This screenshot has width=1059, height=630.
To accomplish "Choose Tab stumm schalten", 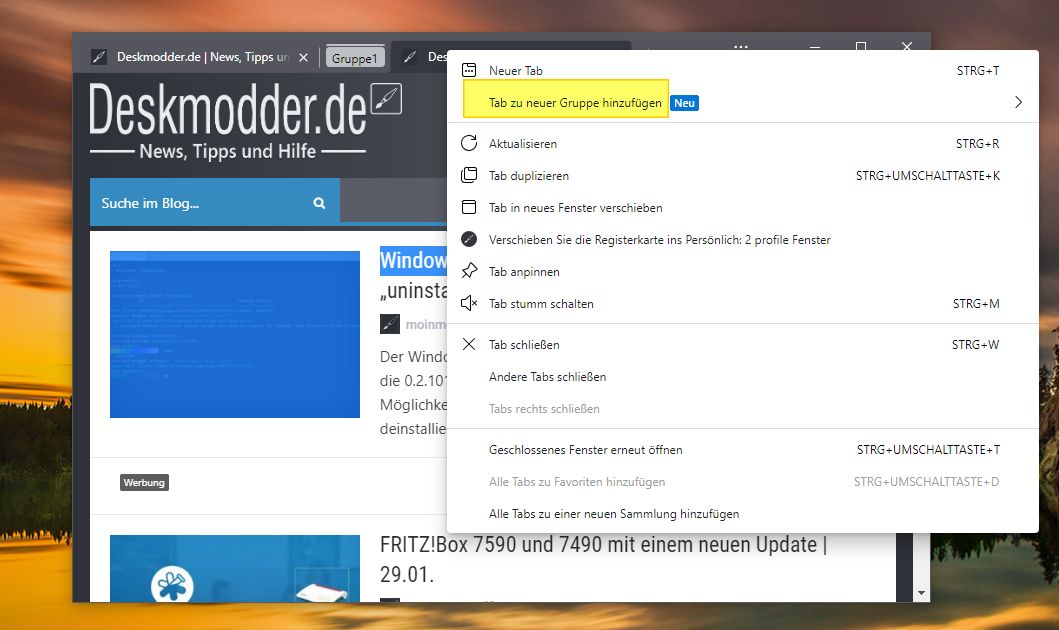I will (x=743, y=303).
